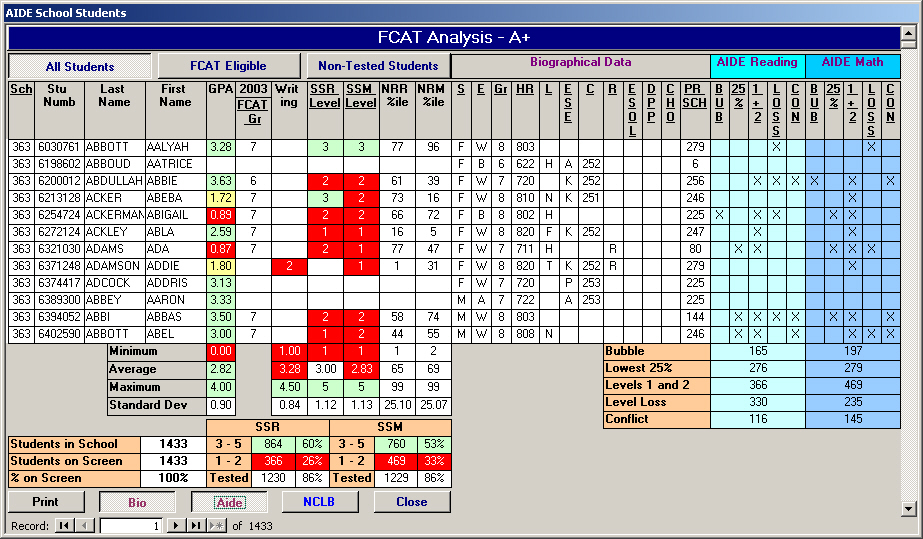Click the record number input field
Viewport: 923px width, 539px height.
click(130, 525)
